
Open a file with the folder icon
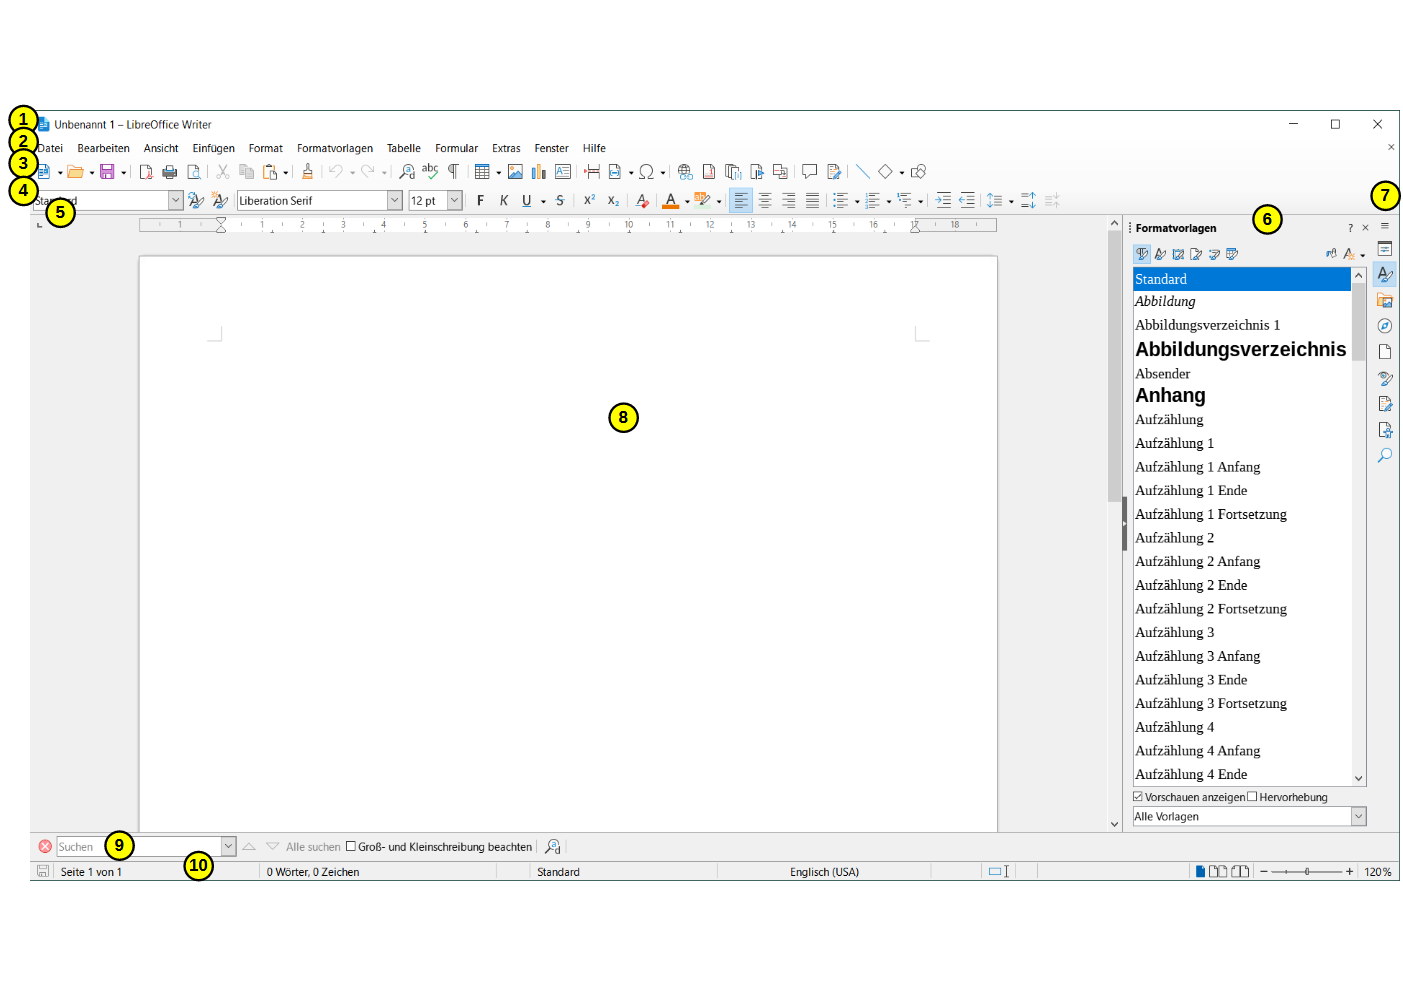pyautogui.click(x=75, y=172)
